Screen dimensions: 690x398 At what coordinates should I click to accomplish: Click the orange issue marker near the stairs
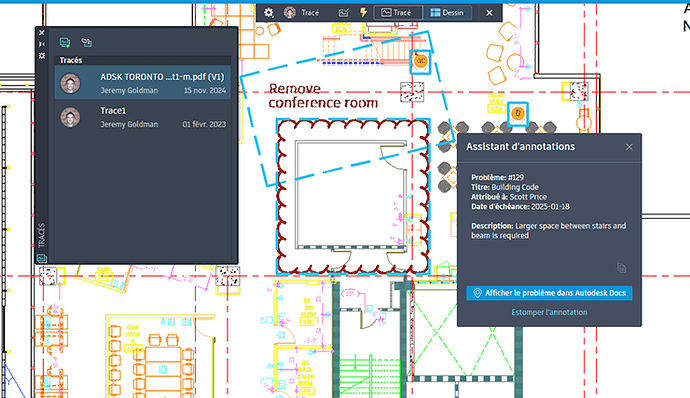click(421, 61)
